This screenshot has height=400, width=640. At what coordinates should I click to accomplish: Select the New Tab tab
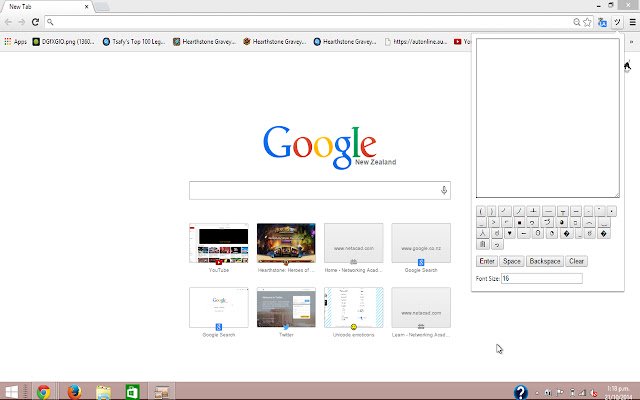coord(47,7)
